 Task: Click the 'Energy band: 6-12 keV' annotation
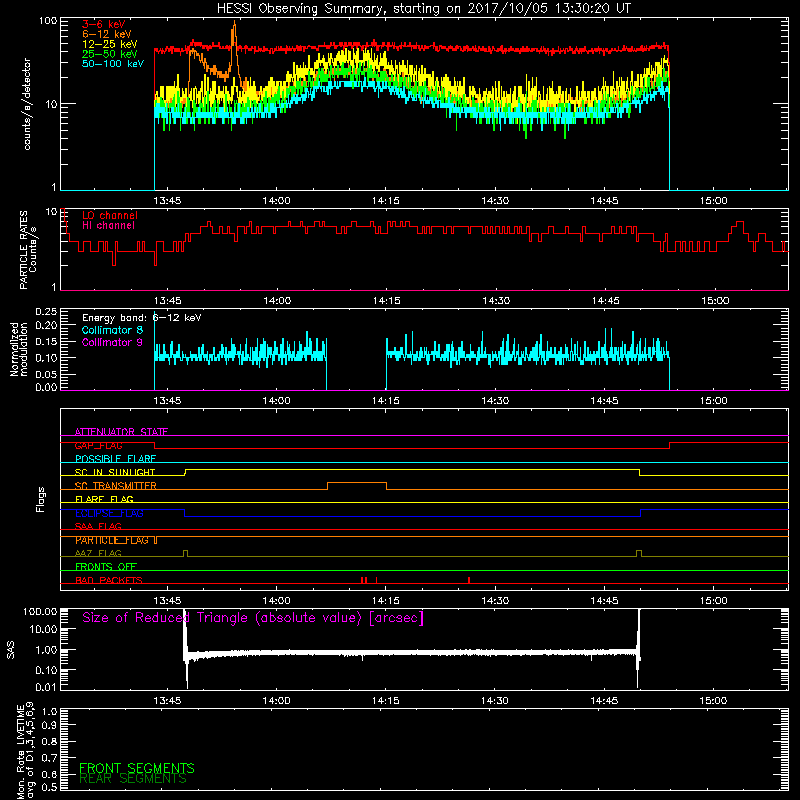(142, 318)
